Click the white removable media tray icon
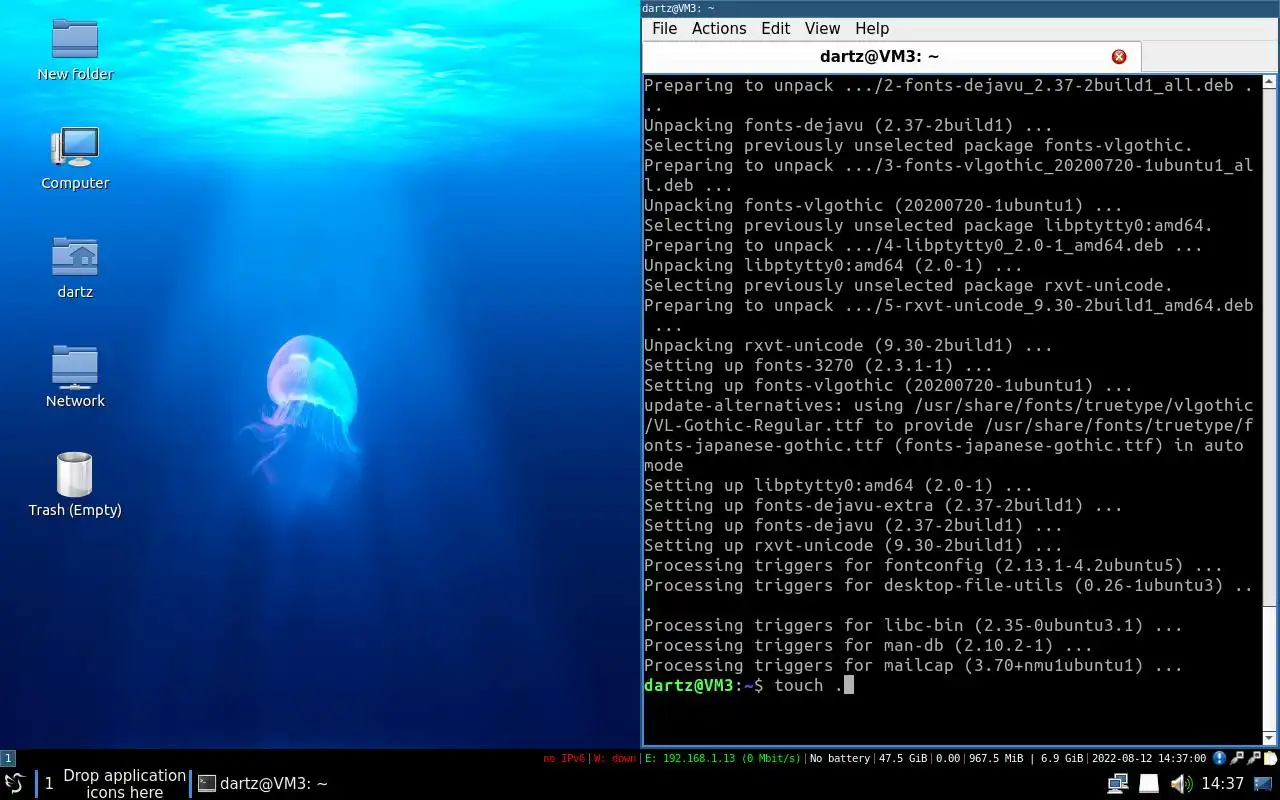1280x800 pixels. coord(1149,784)
